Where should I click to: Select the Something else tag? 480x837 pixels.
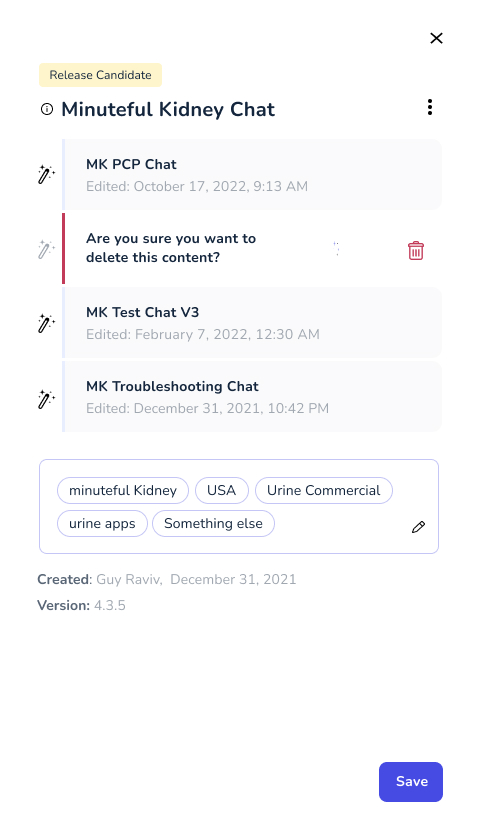click(x=213, y=524)
